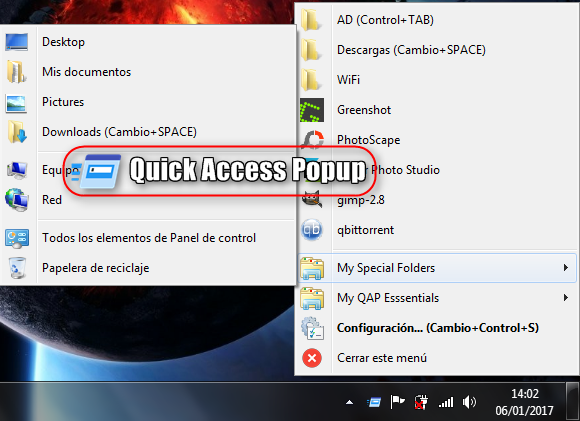Click the Quick Access Popup tray icon

[x=374, y=402]
